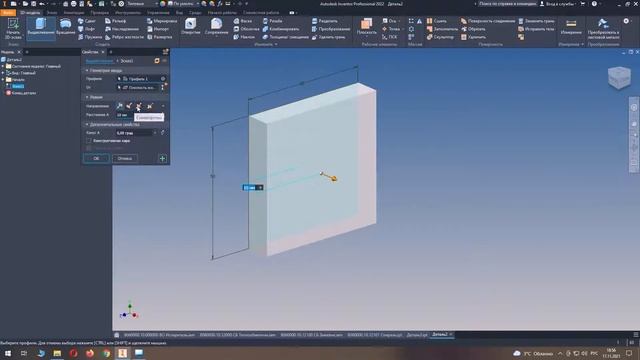Convert to sheet metal ribbon button
Image resolution: width=640 pixels, height=360 pixels.
coord(603,29)
